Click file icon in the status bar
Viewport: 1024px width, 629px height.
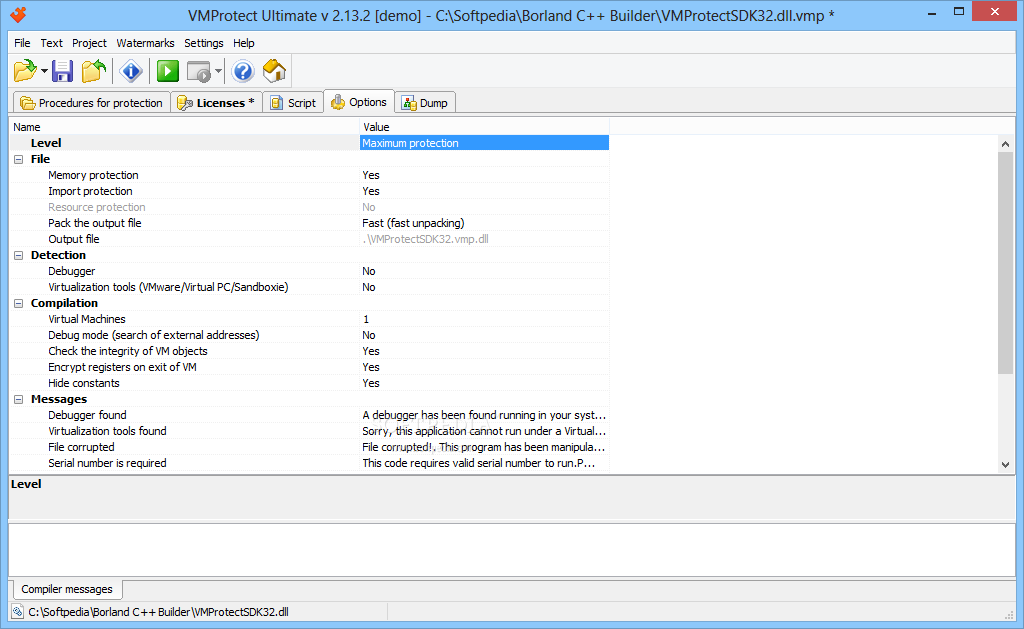point(18,612)
